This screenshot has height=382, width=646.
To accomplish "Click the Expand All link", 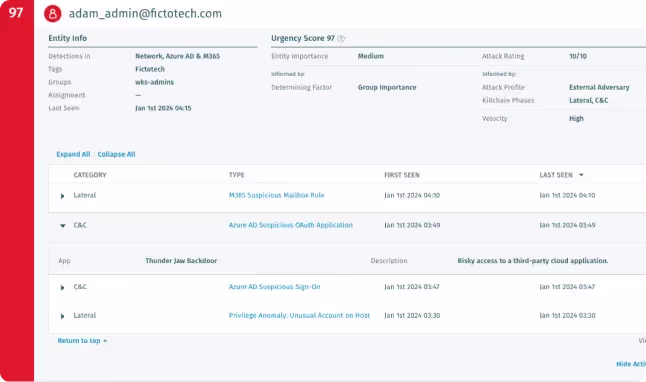I will 73,154.
